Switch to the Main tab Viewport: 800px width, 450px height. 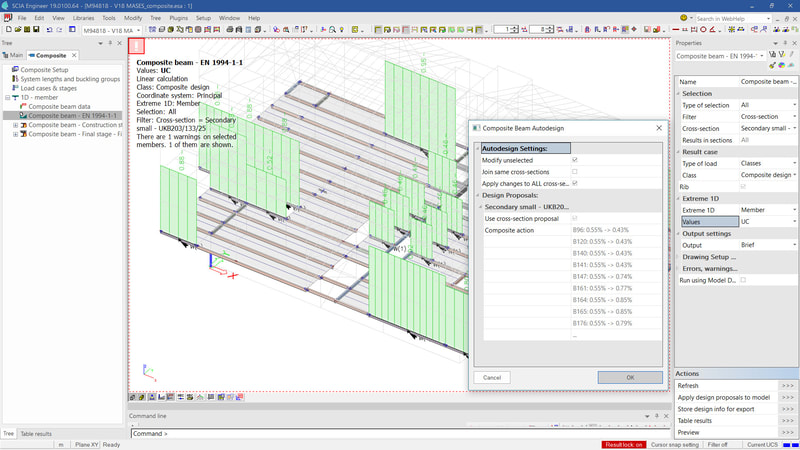(13, 55)
